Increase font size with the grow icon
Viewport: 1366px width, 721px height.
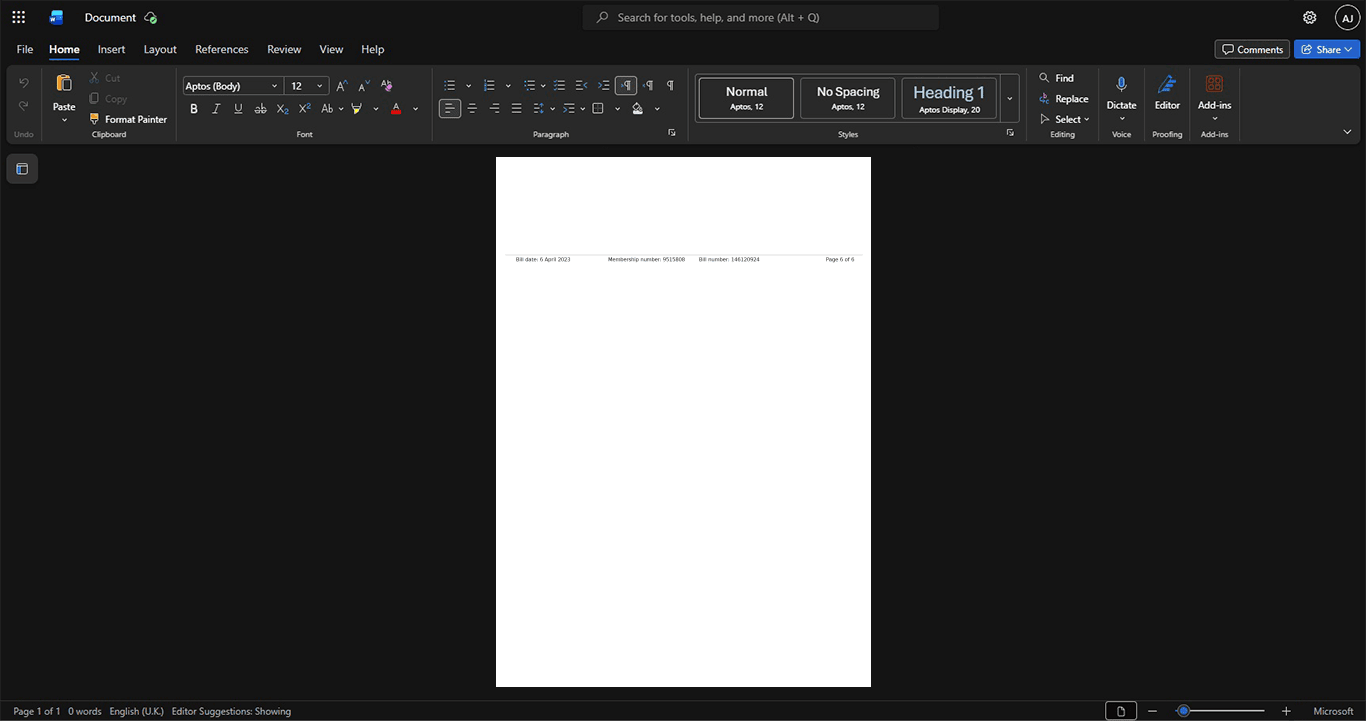(x=342, y=86)
